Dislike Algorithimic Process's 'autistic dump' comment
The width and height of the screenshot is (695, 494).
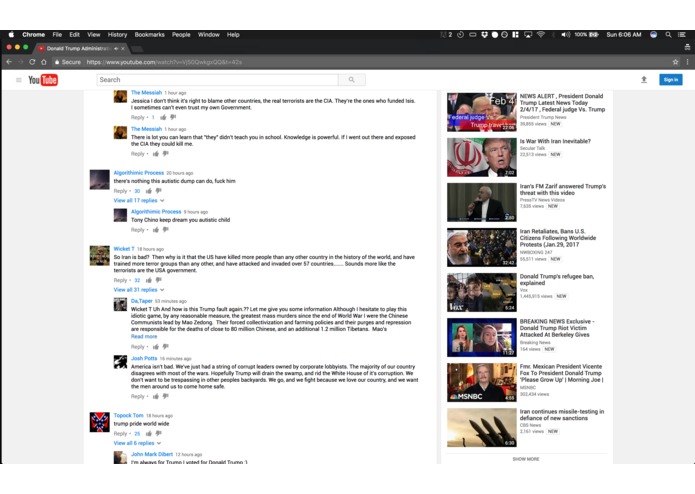pos(159,191)
